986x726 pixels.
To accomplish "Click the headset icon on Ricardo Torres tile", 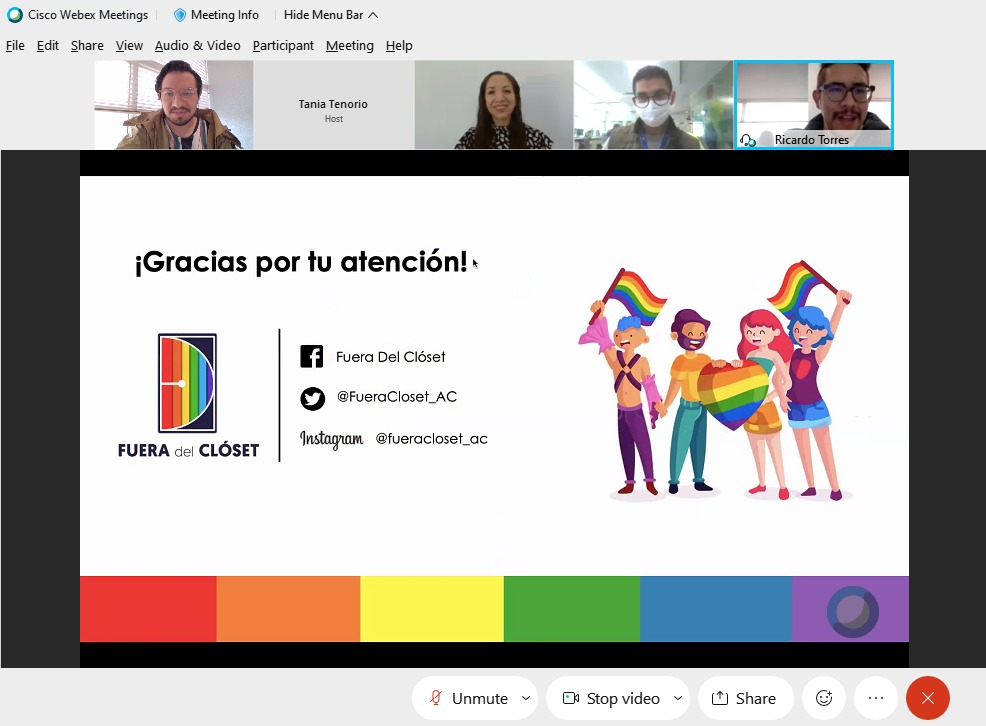I will [x=748, y=140].
